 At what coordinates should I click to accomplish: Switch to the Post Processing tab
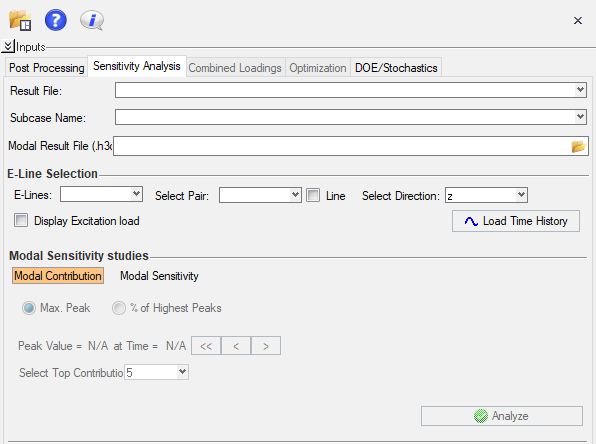(46, 68)
